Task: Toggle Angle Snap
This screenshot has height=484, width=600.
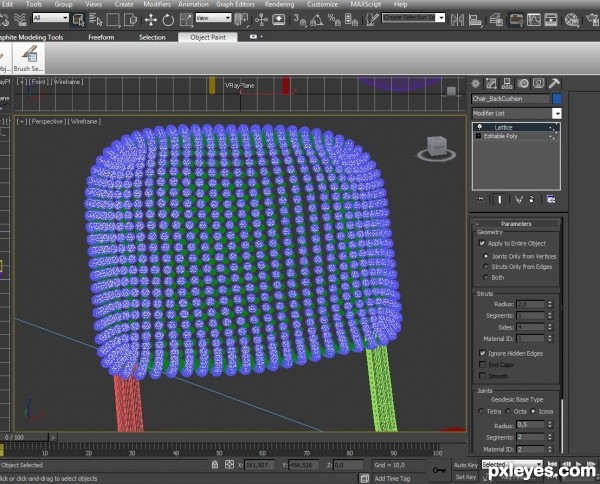Action: pos(316,20)
